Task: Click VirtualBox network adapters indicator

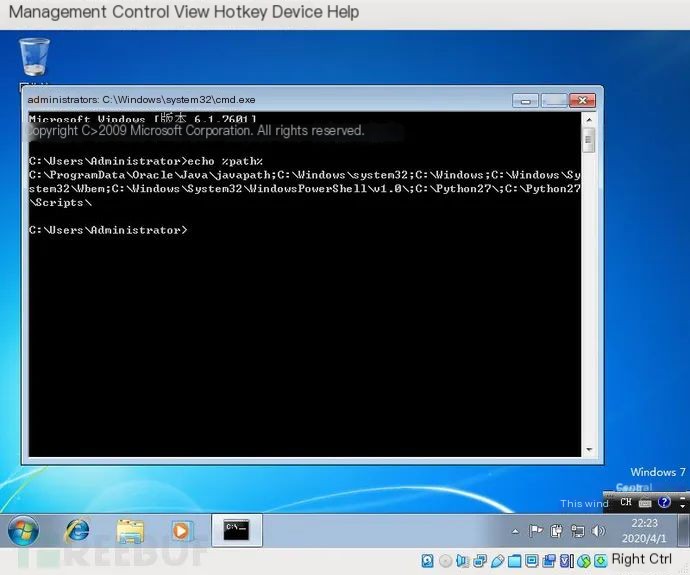Action: pyautogui.click(x=480, y=561)
